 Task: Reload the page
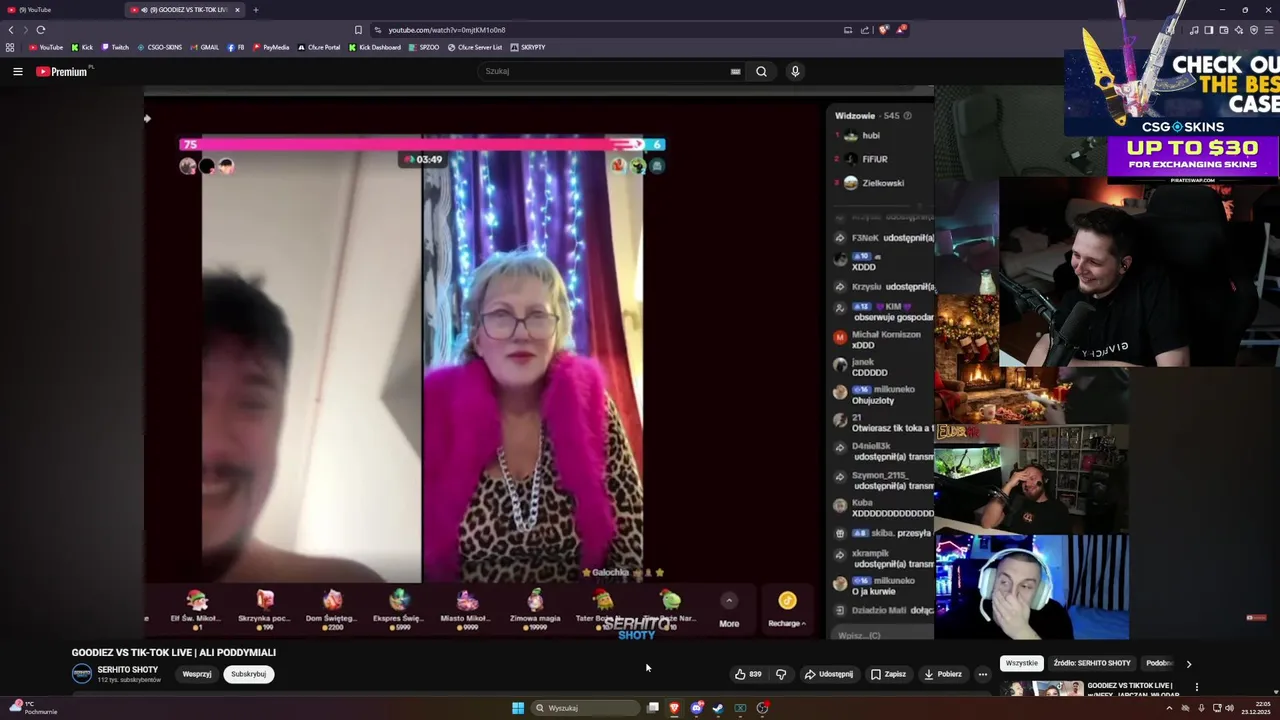click(x=41, y=30)
